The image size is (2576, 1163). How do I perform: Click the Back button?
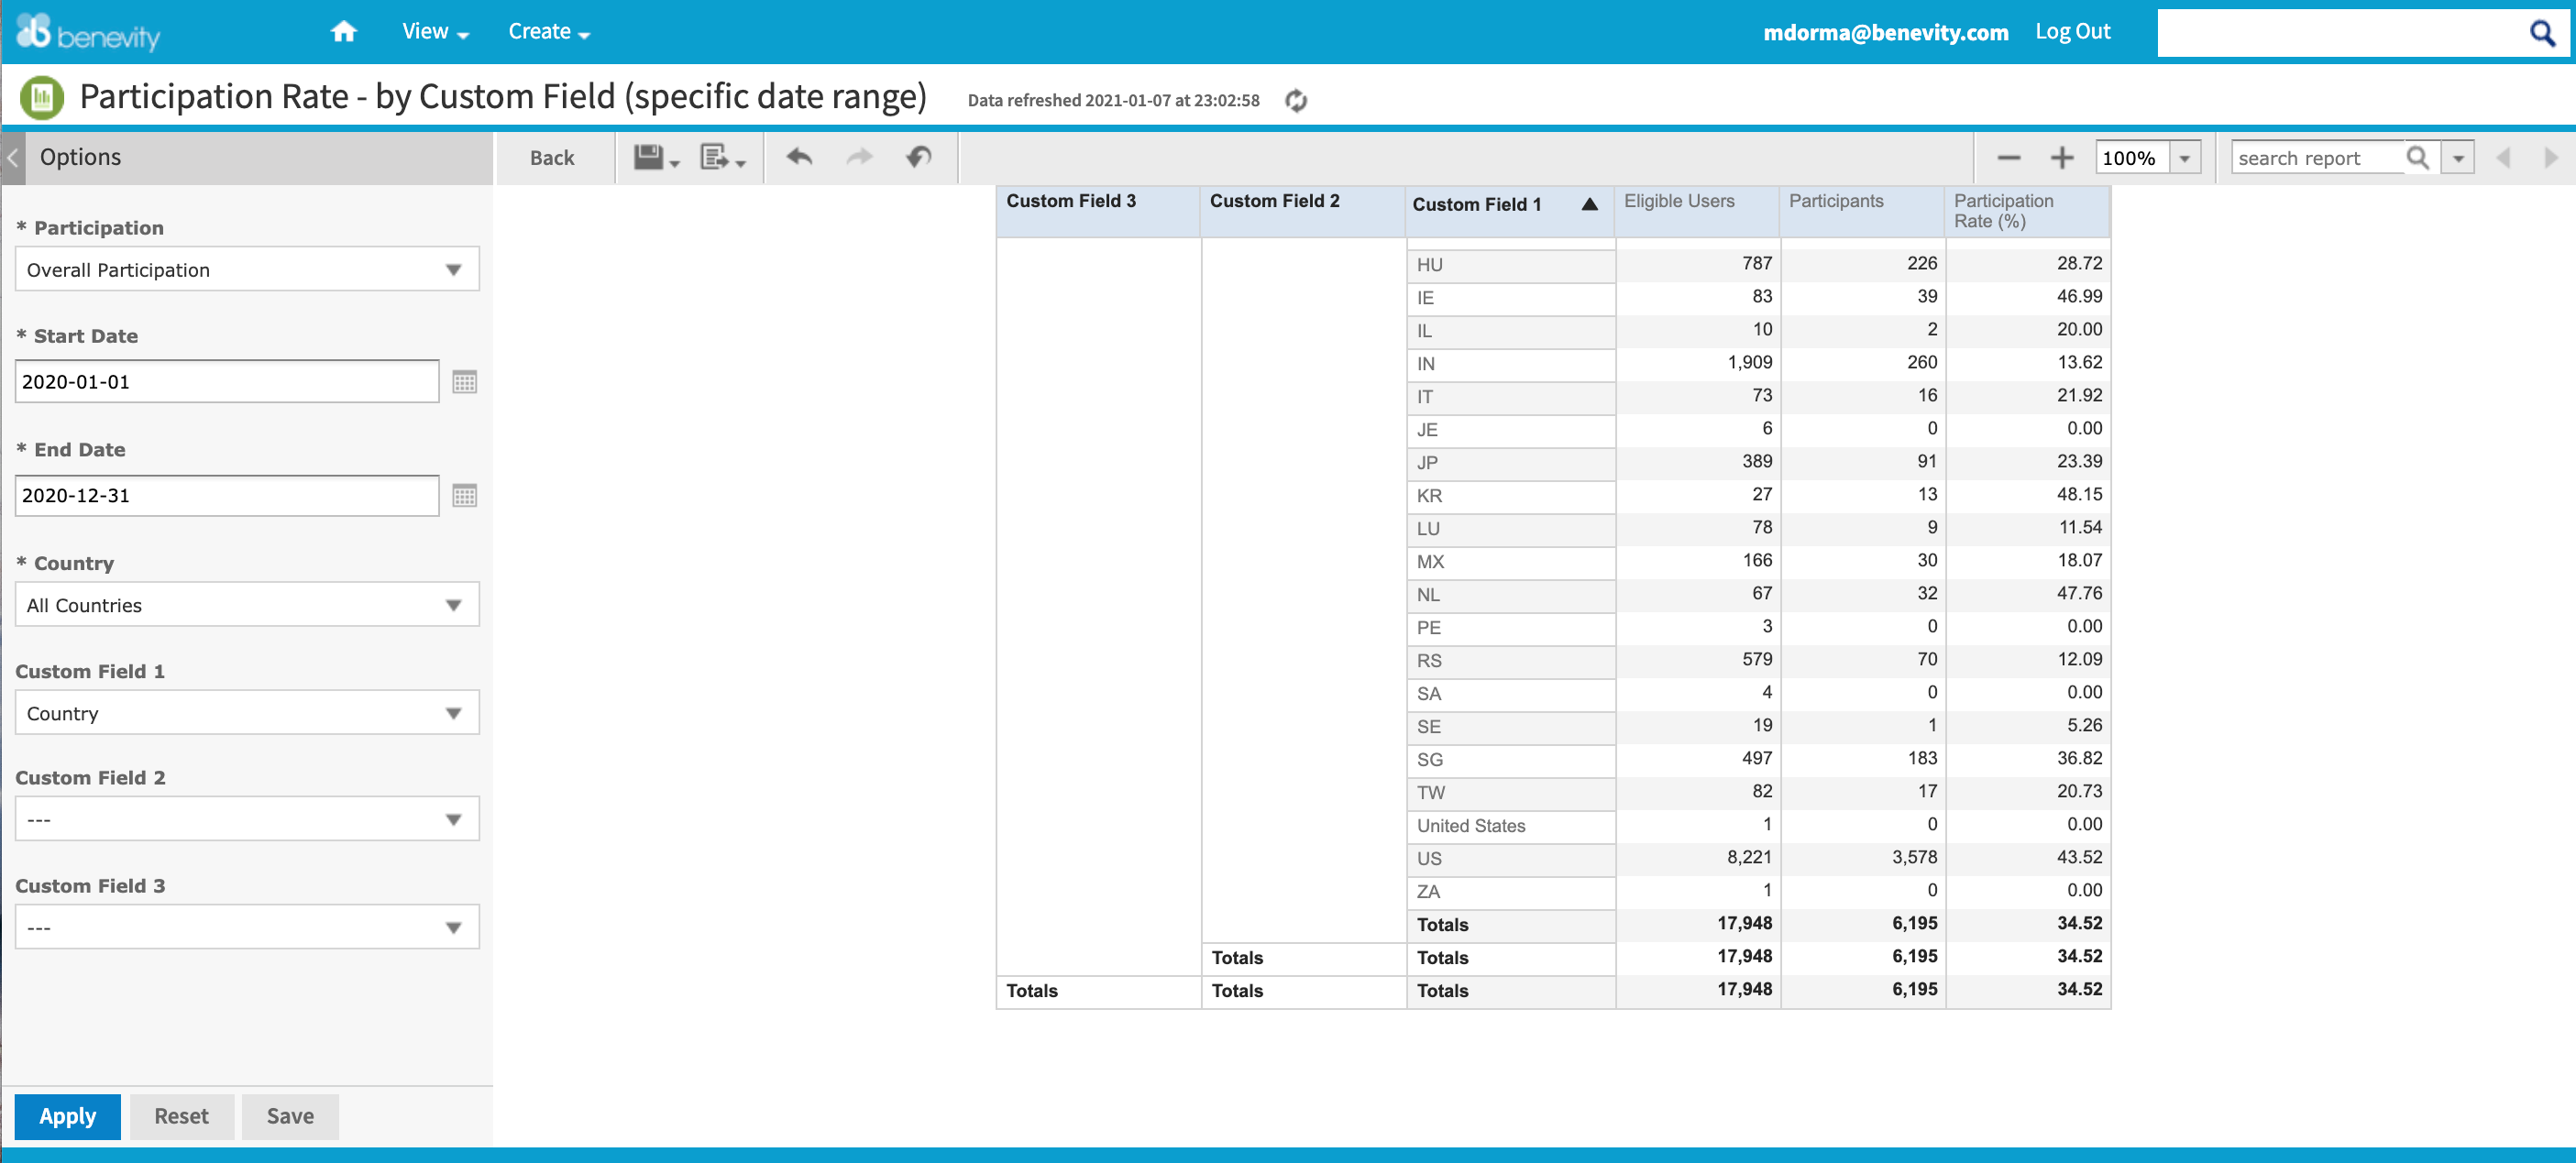point(552,158)
